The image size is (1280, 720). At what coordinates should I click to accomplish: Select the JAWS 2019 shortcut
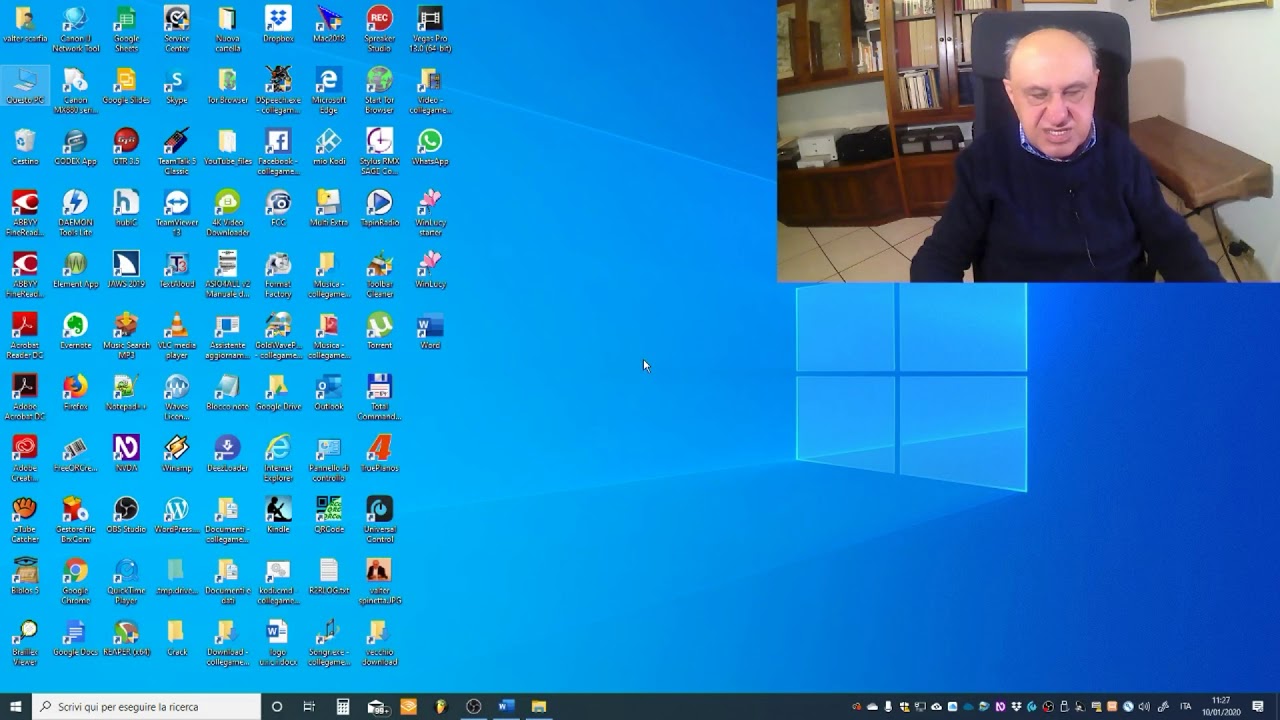pyautogui.click(x=126, y=270)
